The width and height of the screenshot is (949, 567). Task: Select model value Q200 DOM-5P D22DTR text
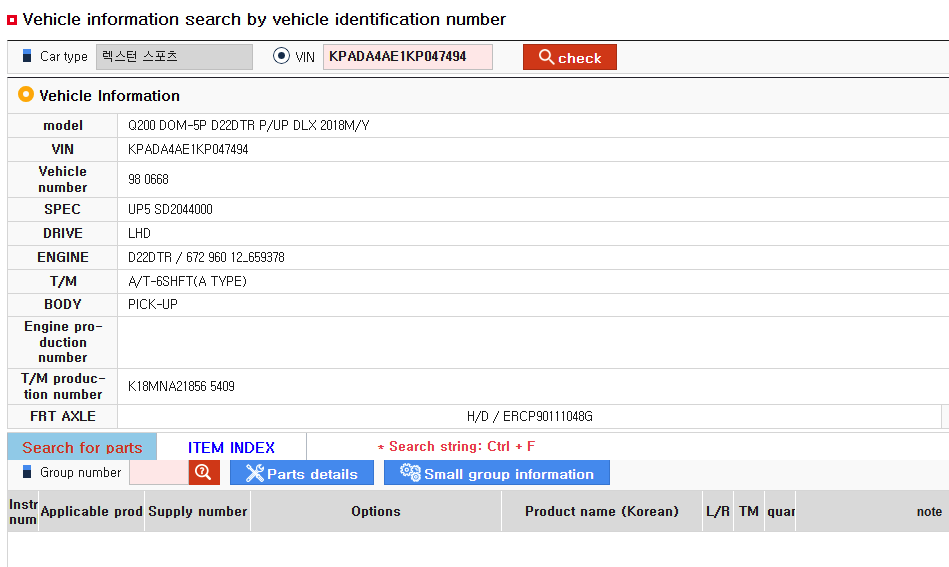tap(248, 126)
